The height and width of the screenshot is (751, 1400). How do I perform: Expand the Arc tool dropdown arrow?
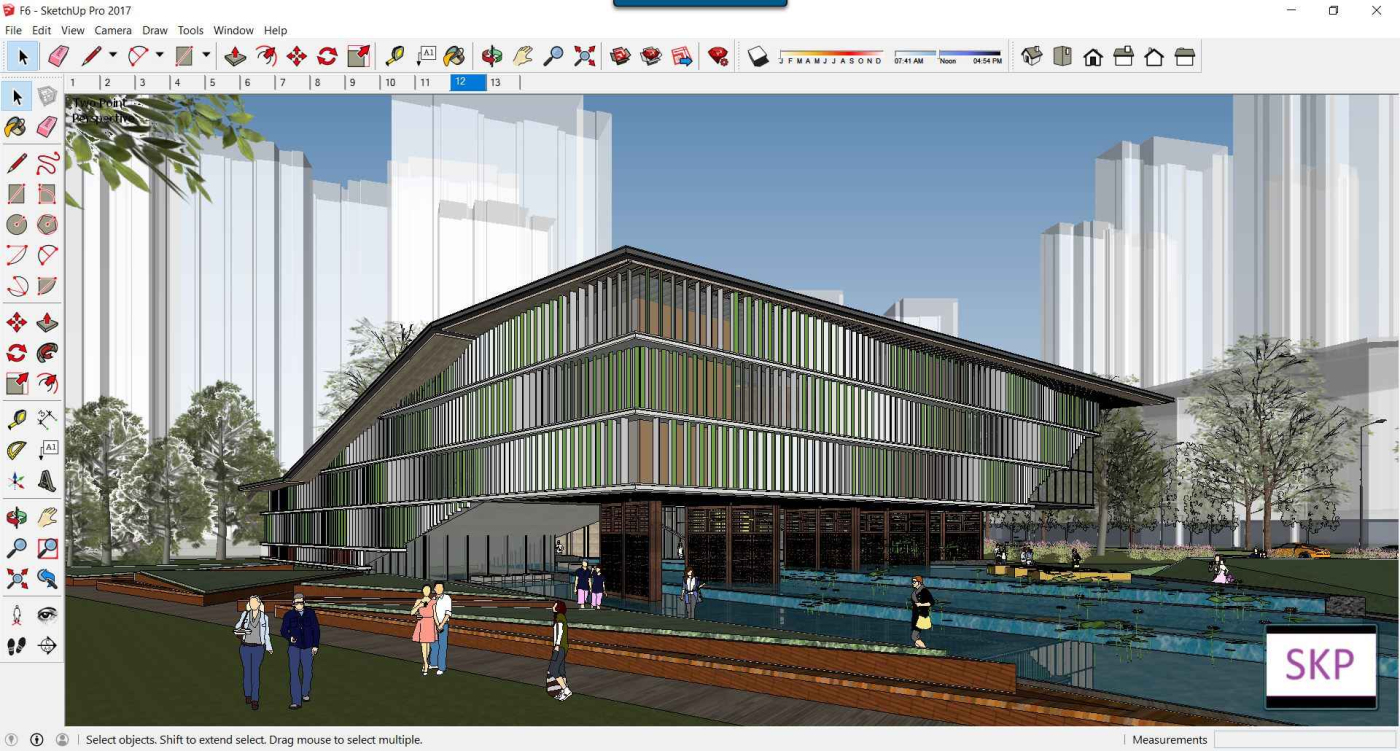click(x=159, y=56)
